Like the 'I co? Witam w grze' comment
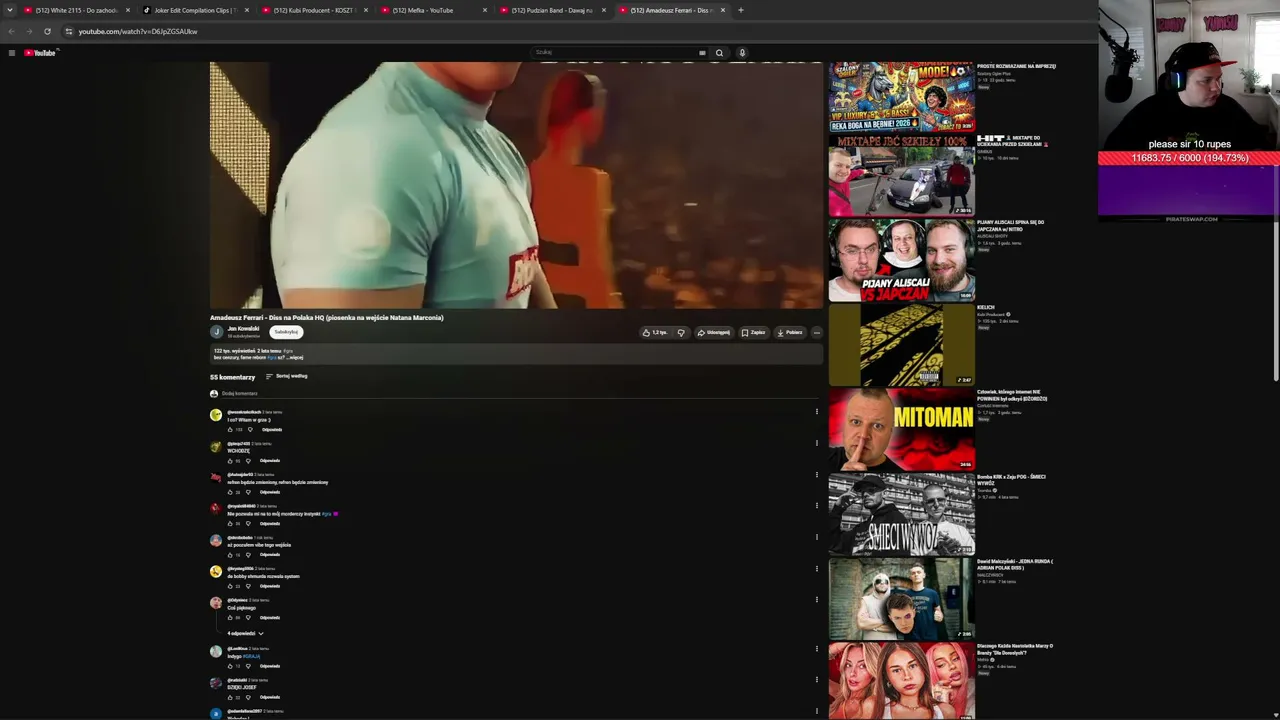The width and height of the screenshot is (1280, 720). [x=230, y=430]
